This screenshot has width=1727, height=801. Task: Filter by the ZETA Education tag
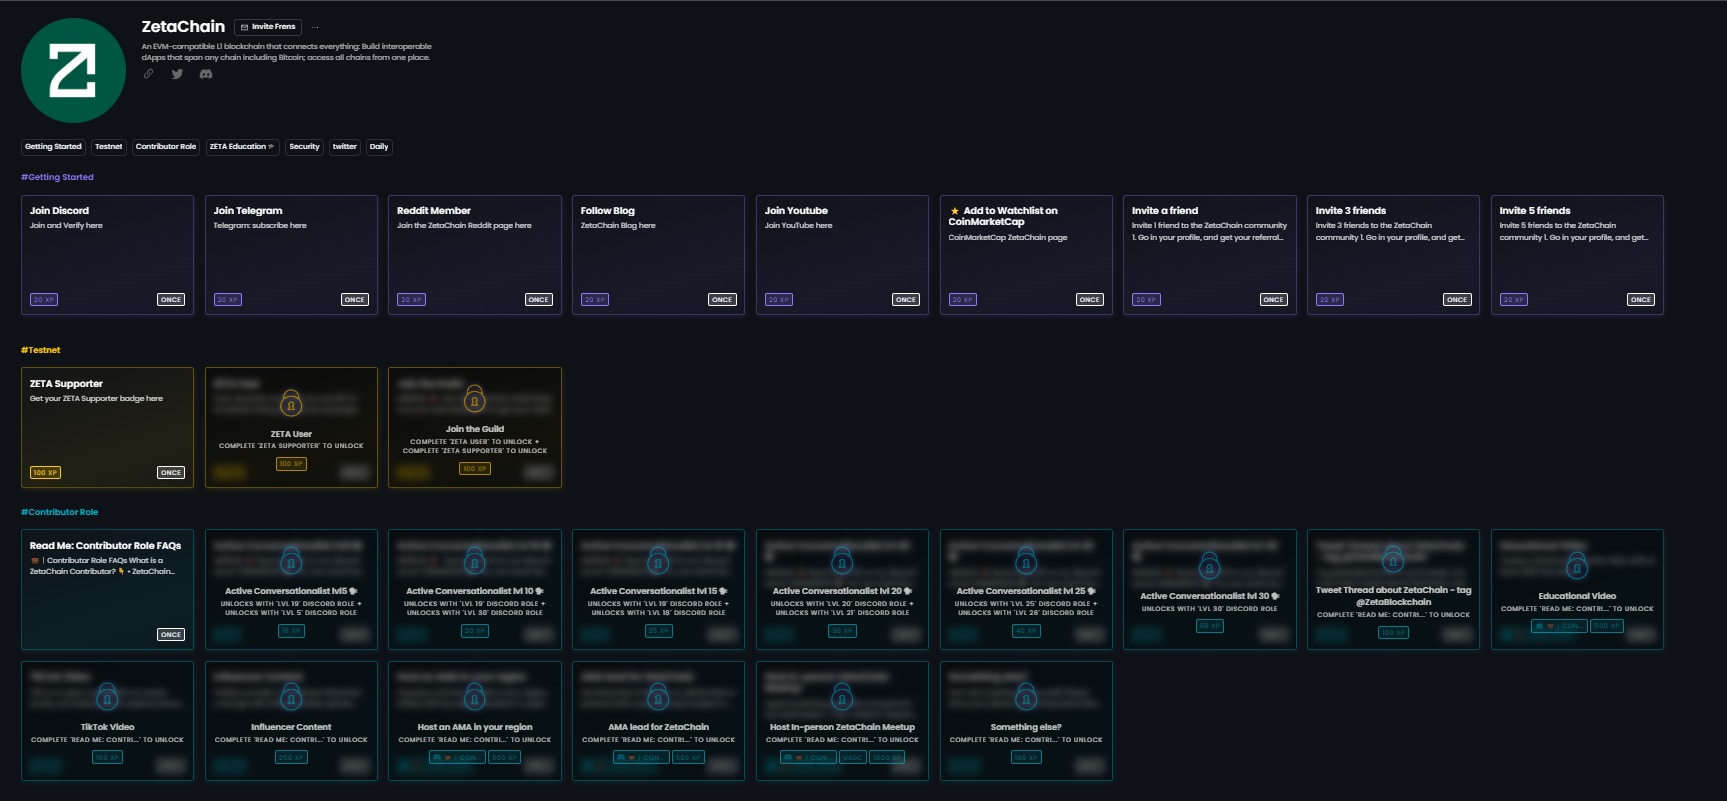click(241, 147)
